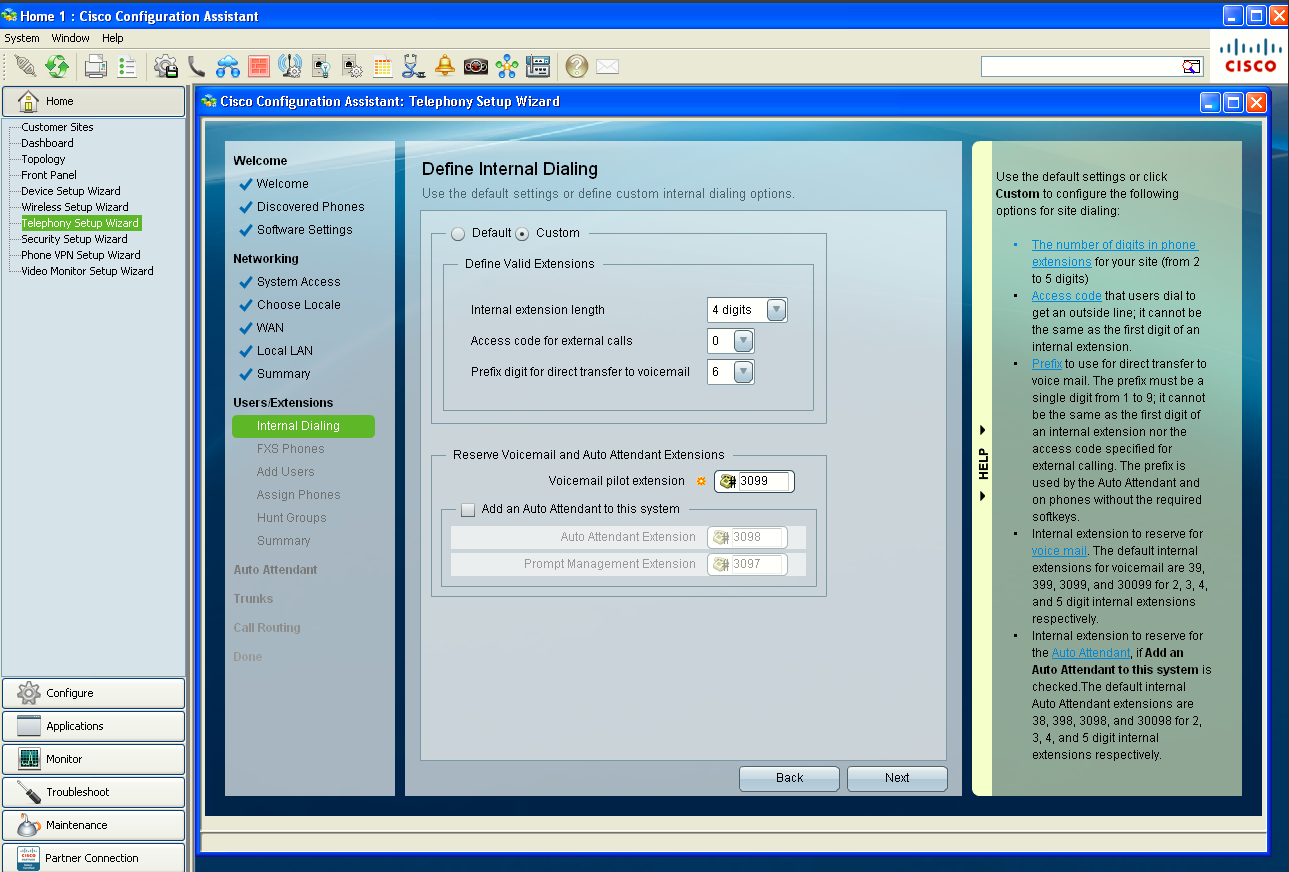Open the Access code help link
1289x872 pixels.
point(1066,296)
